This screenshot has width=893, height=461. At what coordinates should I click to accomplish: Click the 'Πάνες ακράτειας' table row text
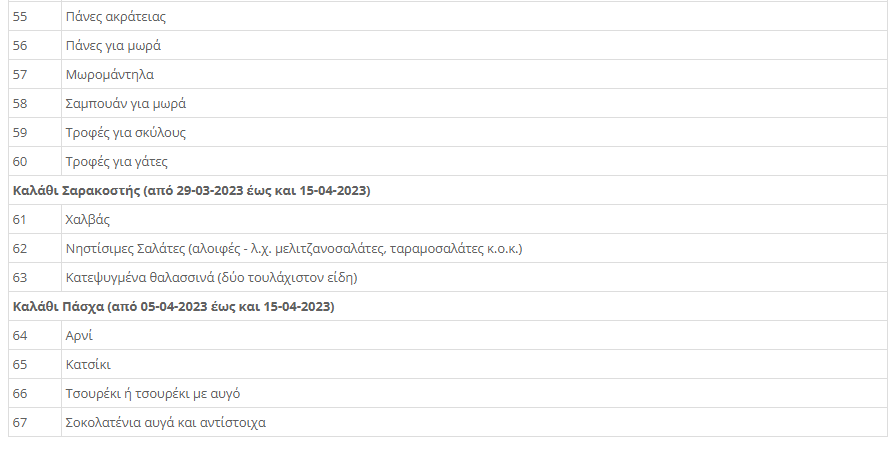click(x=115, y=17)
